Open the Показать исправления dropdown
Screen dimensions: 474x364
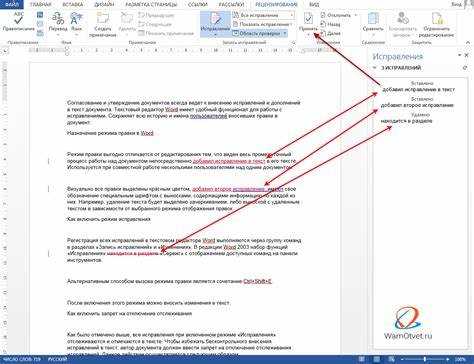click(262, 24)
